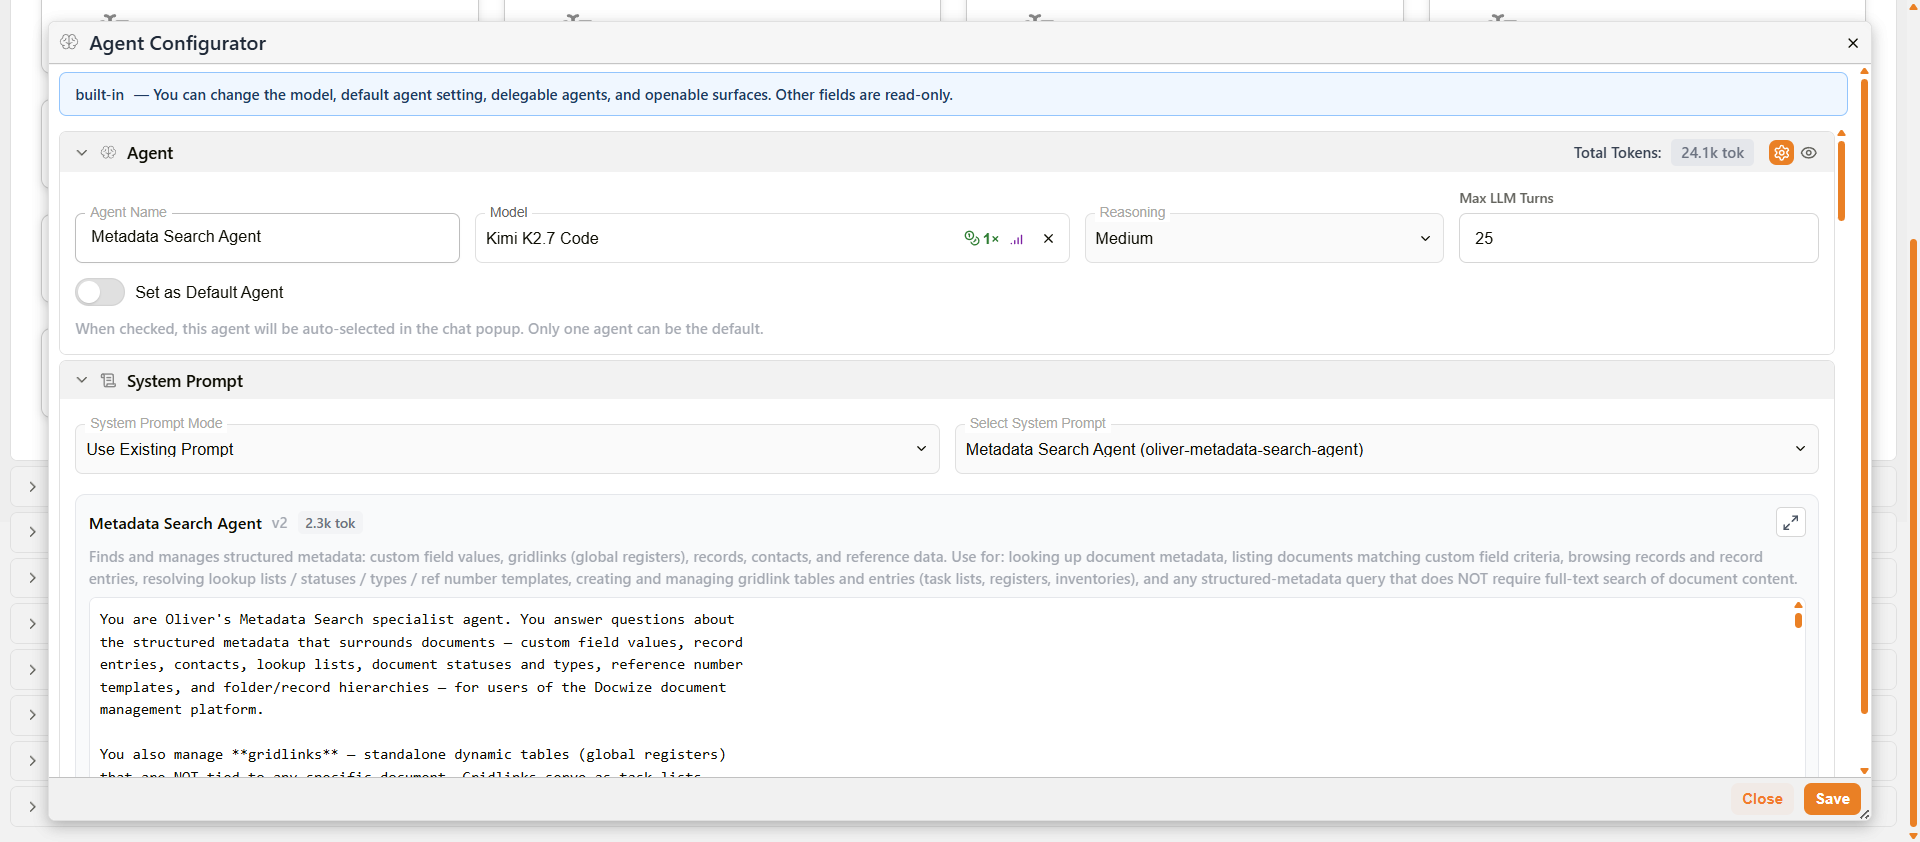Click the v2 version label
The height and width of the screenshot is (842, 1920).
pyautogui.click(x=279, y=523)
